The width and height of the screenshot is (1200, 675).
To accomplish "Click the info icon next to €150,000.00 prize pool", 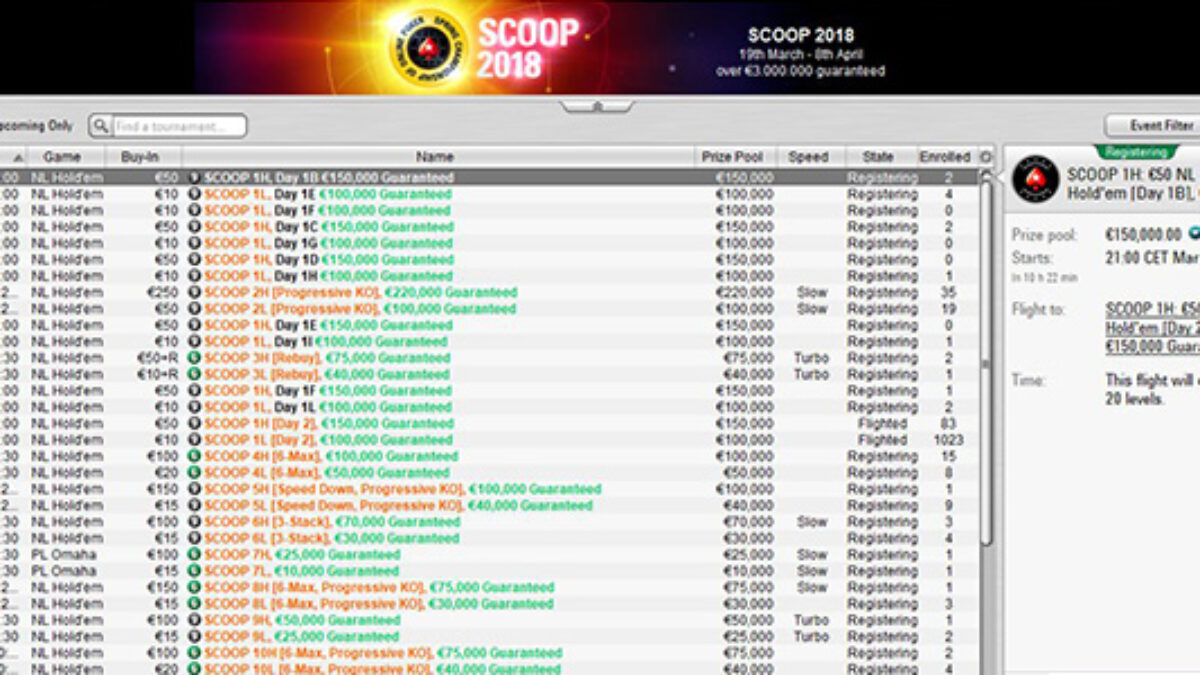I will click(1193, 234).
